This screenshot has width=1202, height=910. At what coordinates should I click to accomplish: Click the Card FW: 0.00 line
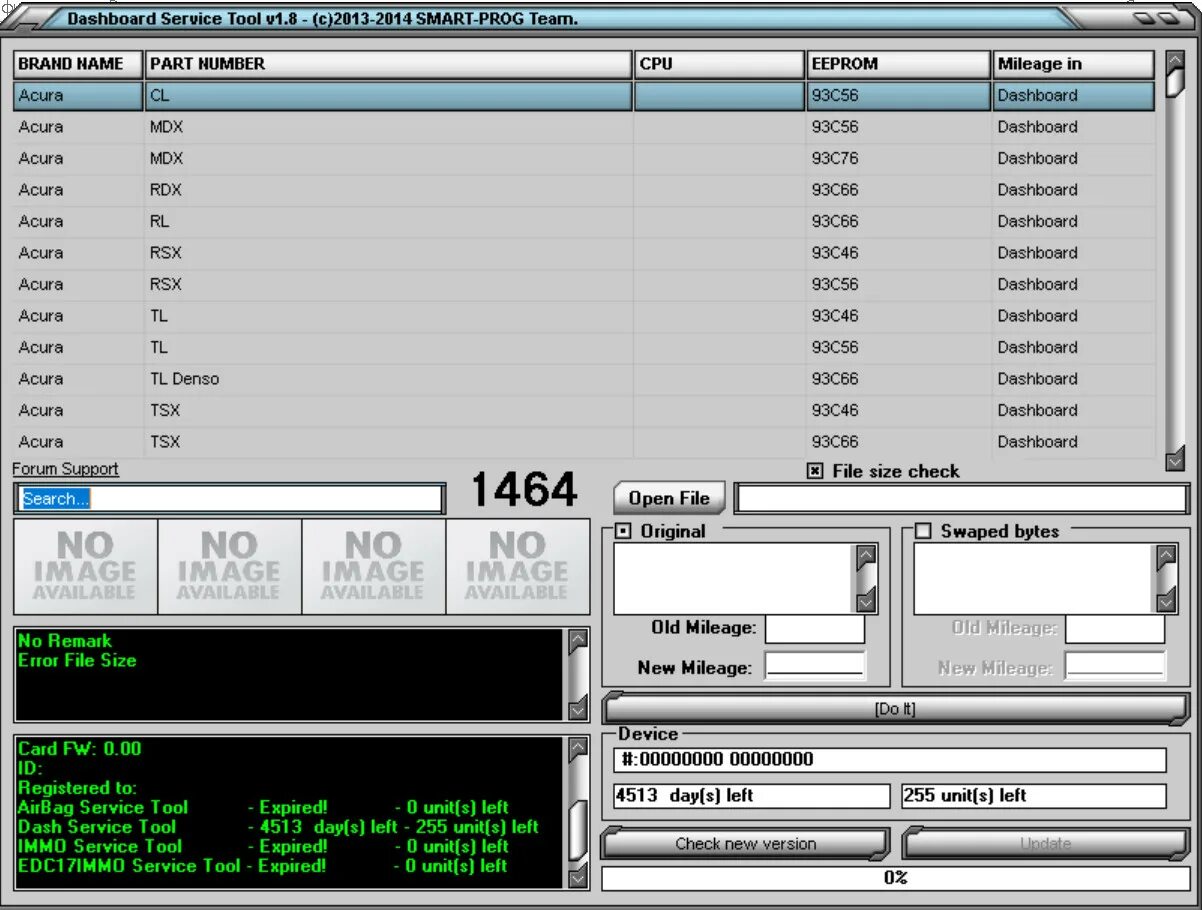[80, 749]
